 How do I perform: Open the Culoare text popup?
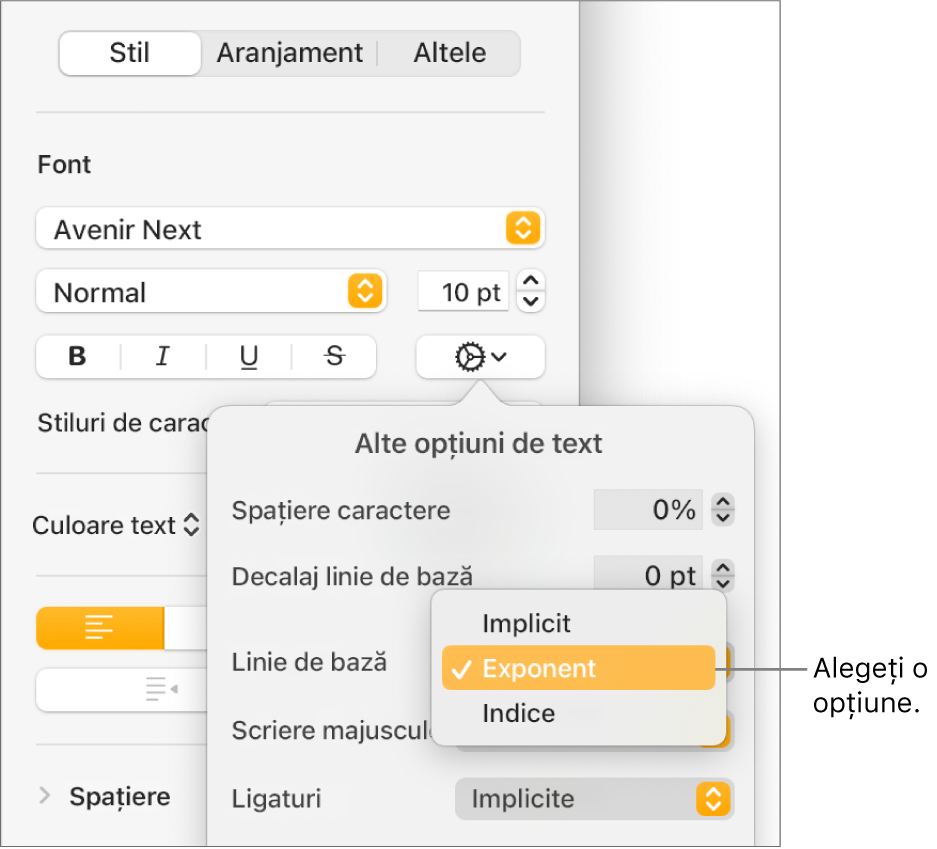click(116, 525)
